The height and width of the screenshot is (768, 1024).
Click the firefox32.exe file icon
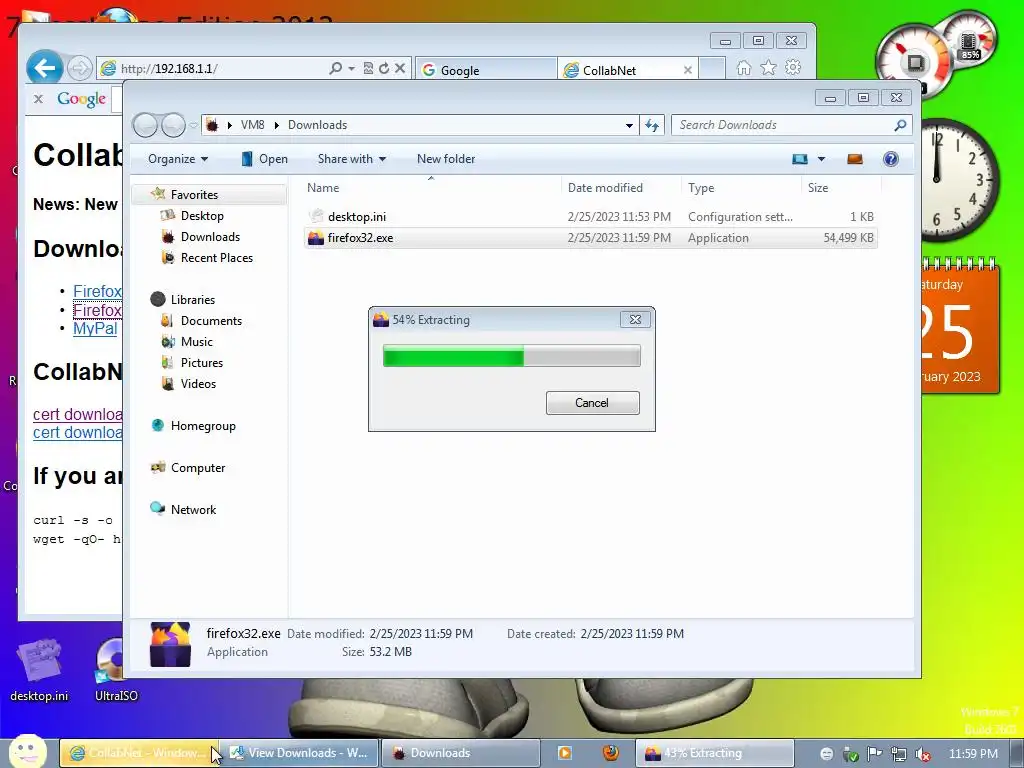[316, 238]
